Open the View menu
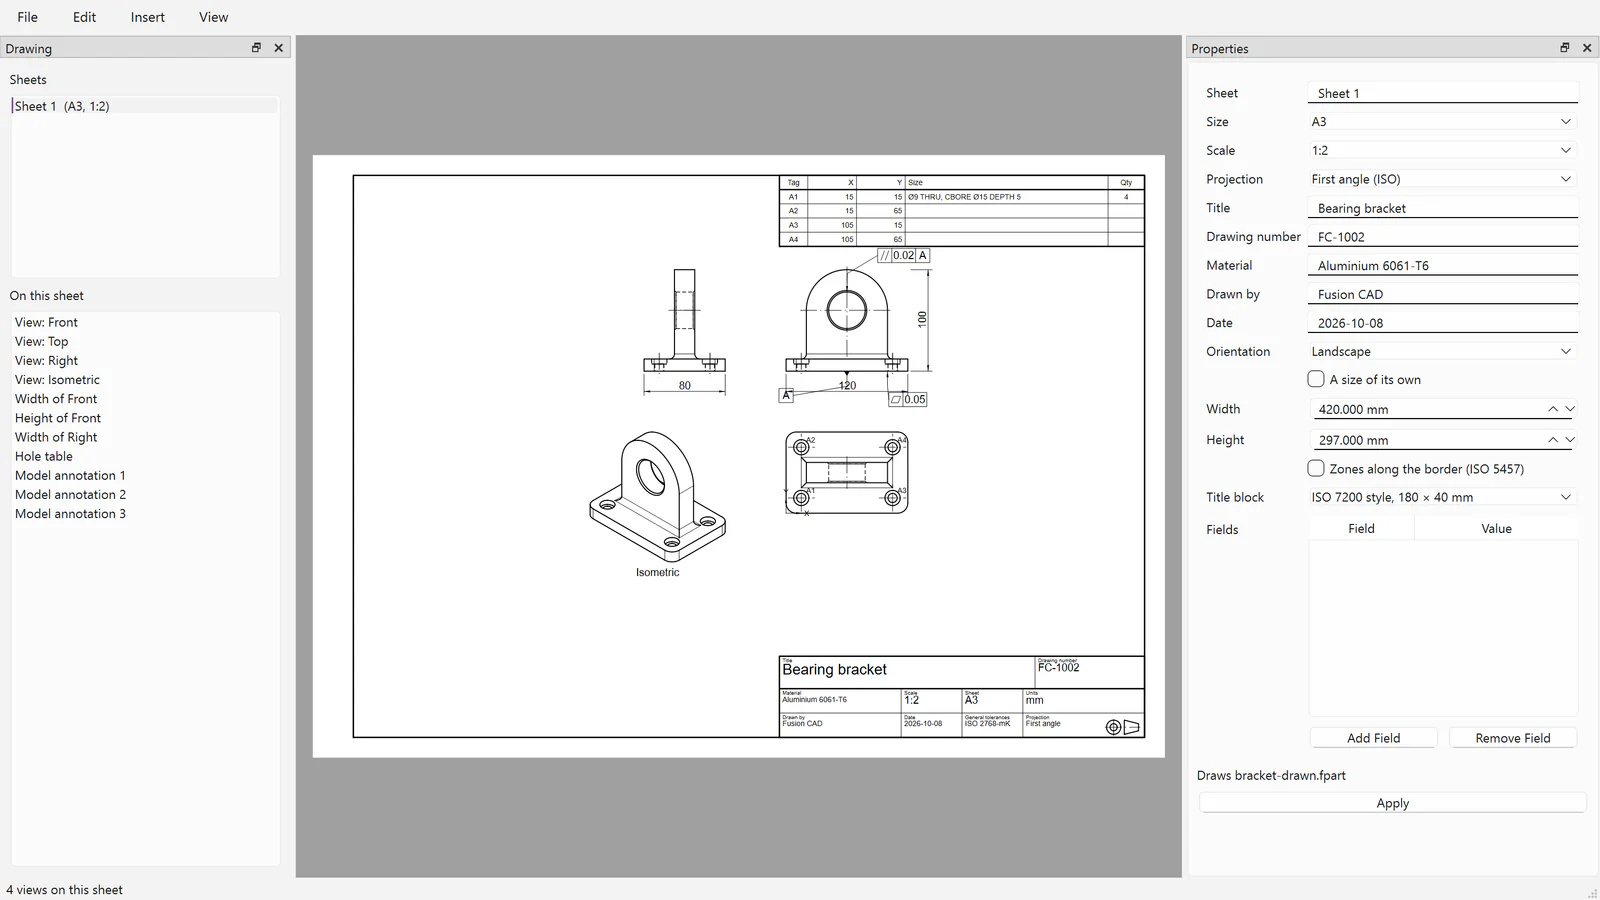This screenshot has height=900, width=1600. tap(213, 17)
